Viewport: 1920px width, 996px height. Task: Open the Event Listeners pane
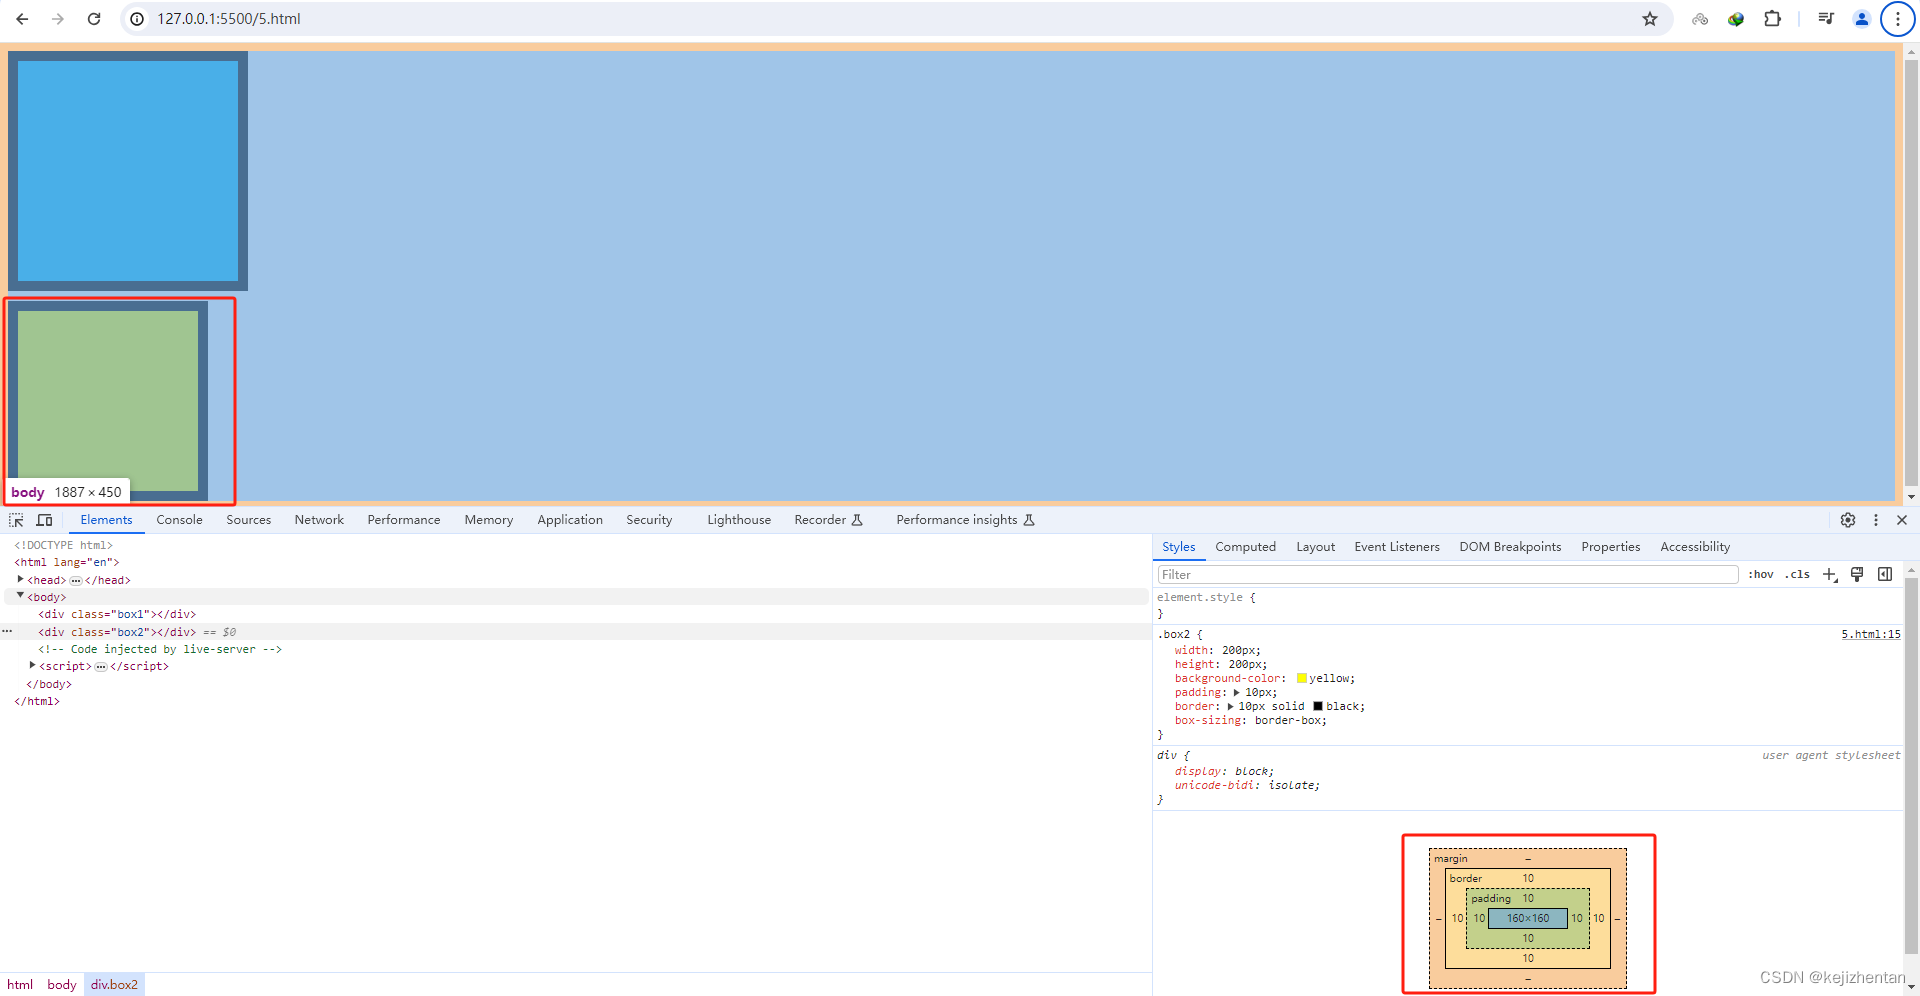click(1397, 547)
